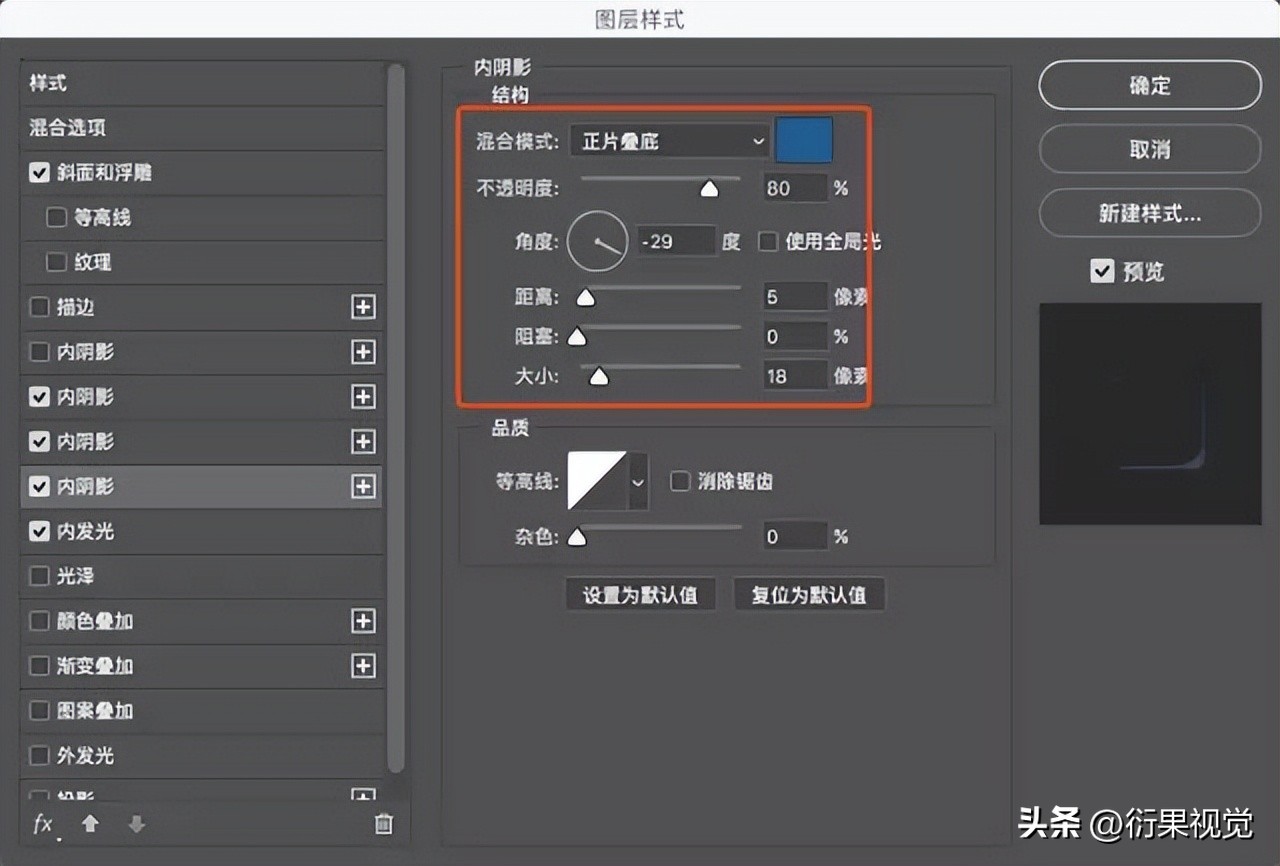
Task: Click the inner shadow color swatch
Action: coord(803,141)
